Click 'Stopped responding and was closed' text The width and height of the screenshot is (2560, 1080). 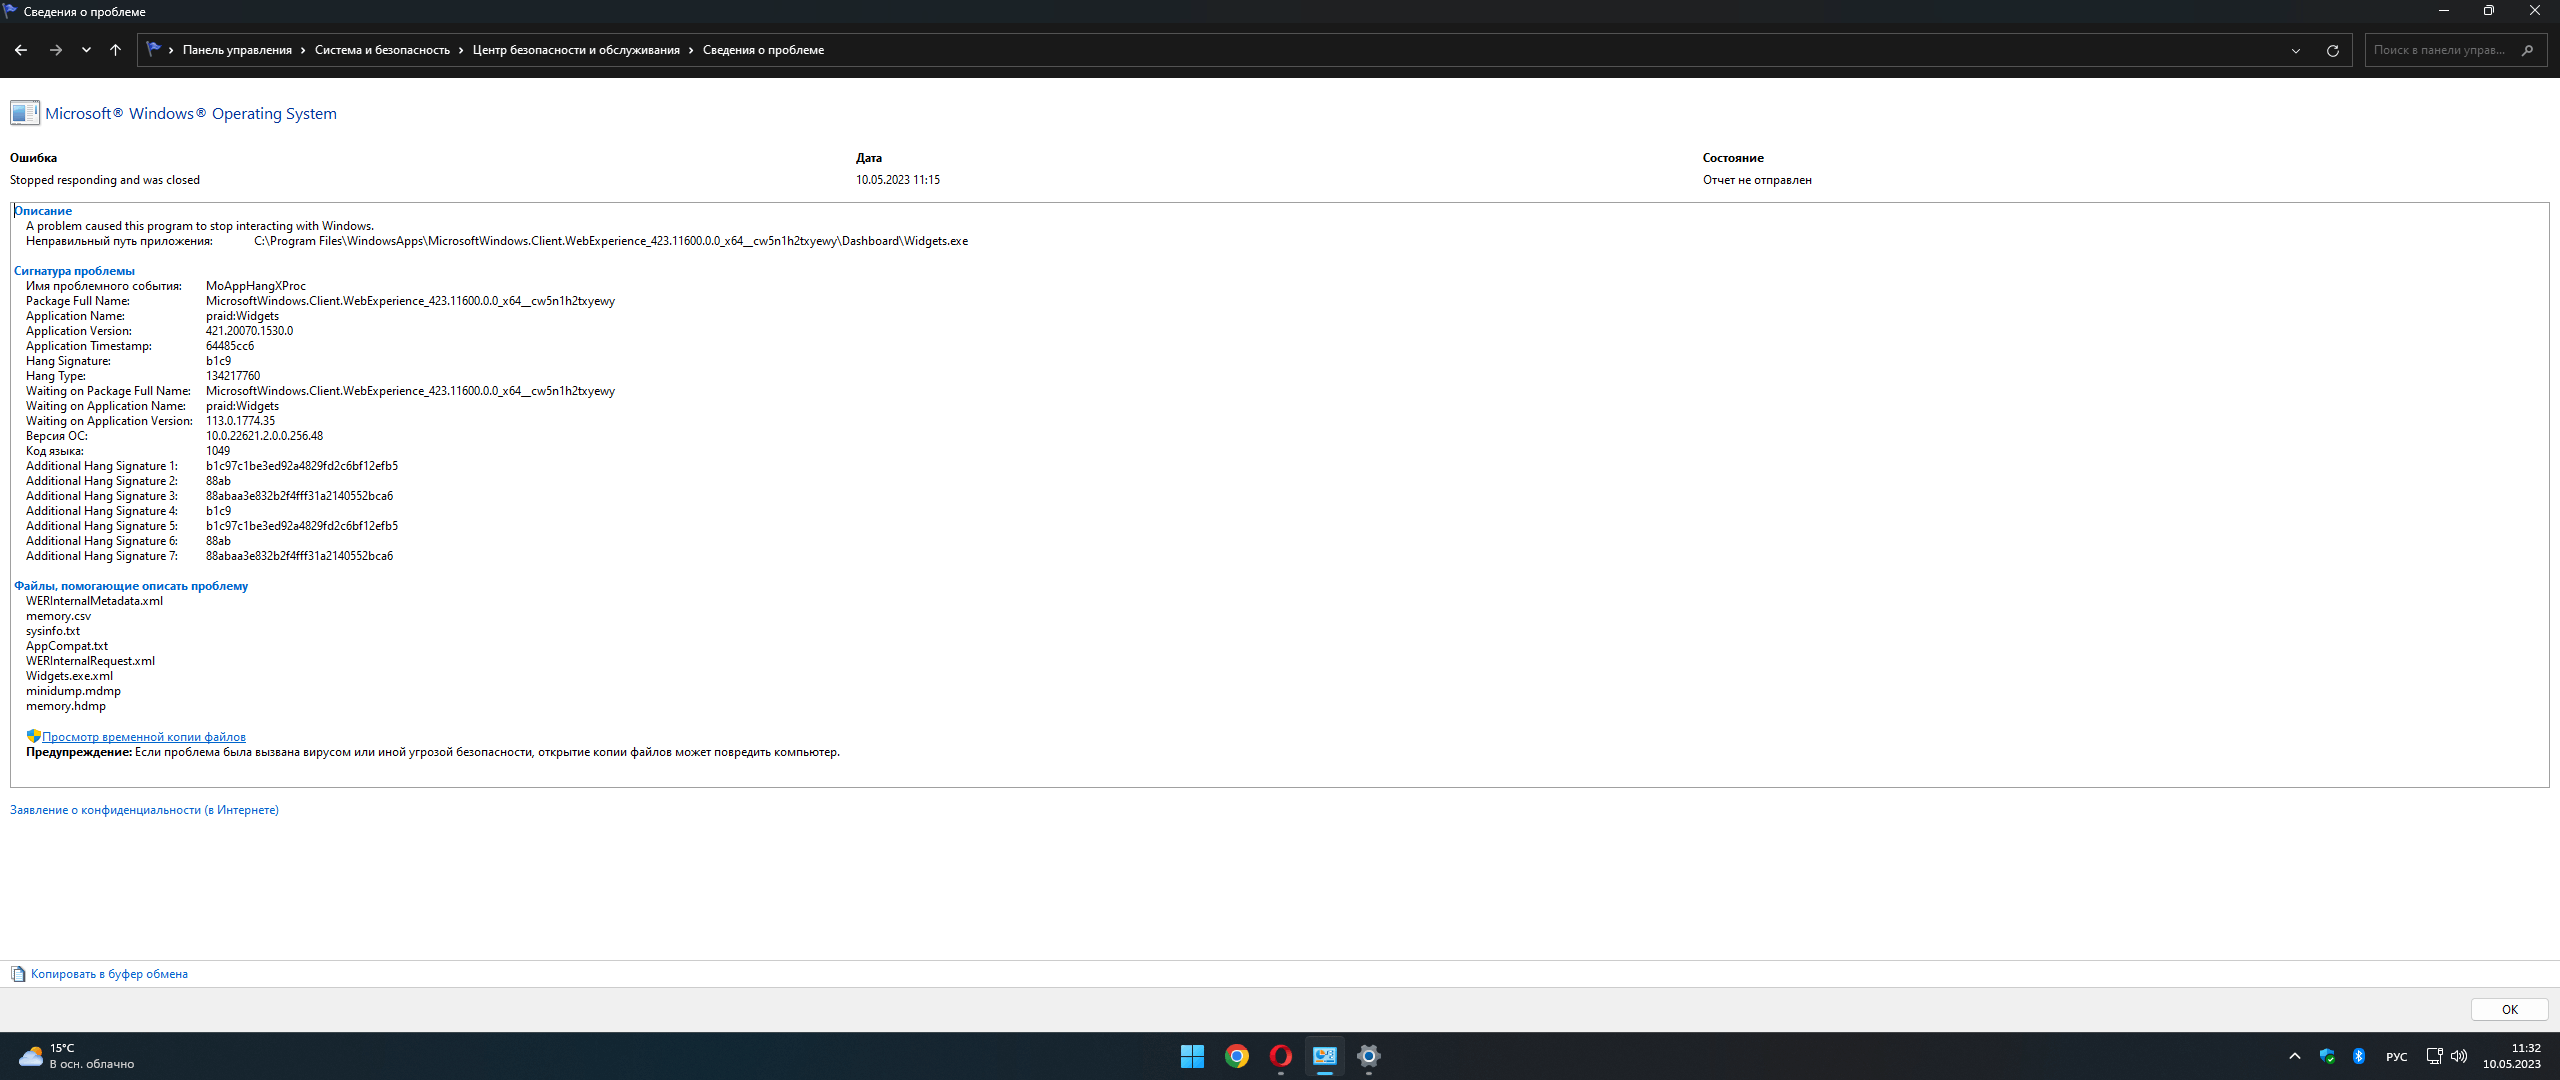(x=105, y=180)
